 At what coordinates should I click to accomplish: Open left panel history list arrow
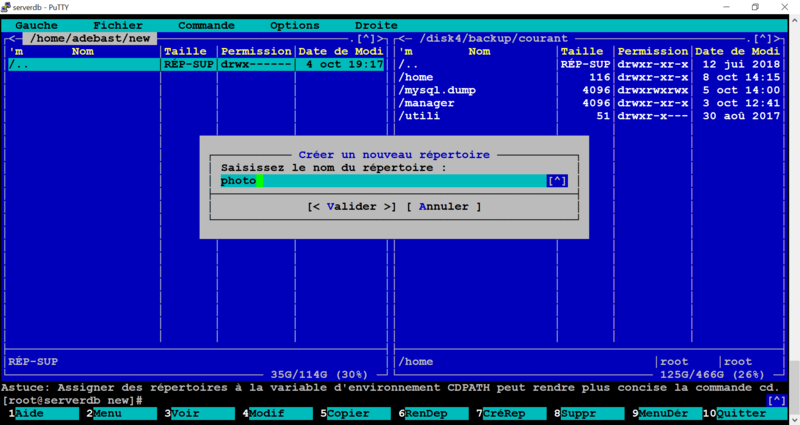[x=366, y=38]
